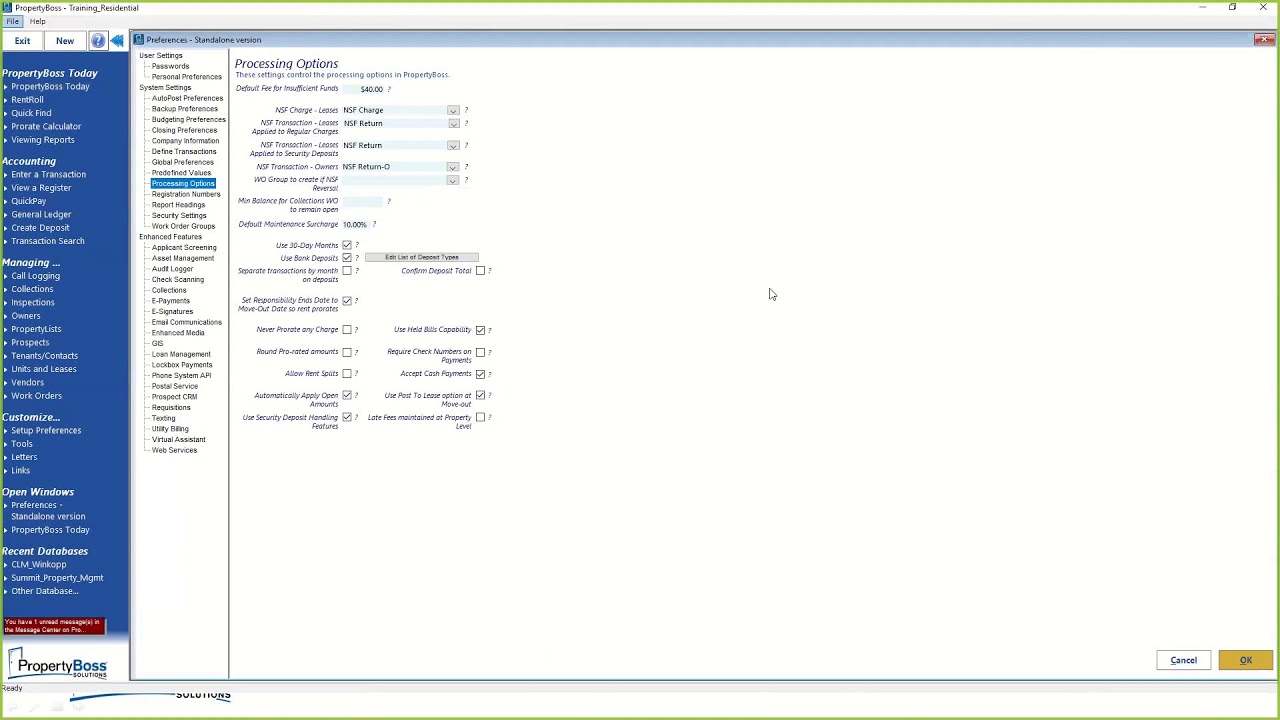Viewport: 1280px width, 720px height.
Task: Open the File menu
Action: (13, 21)
